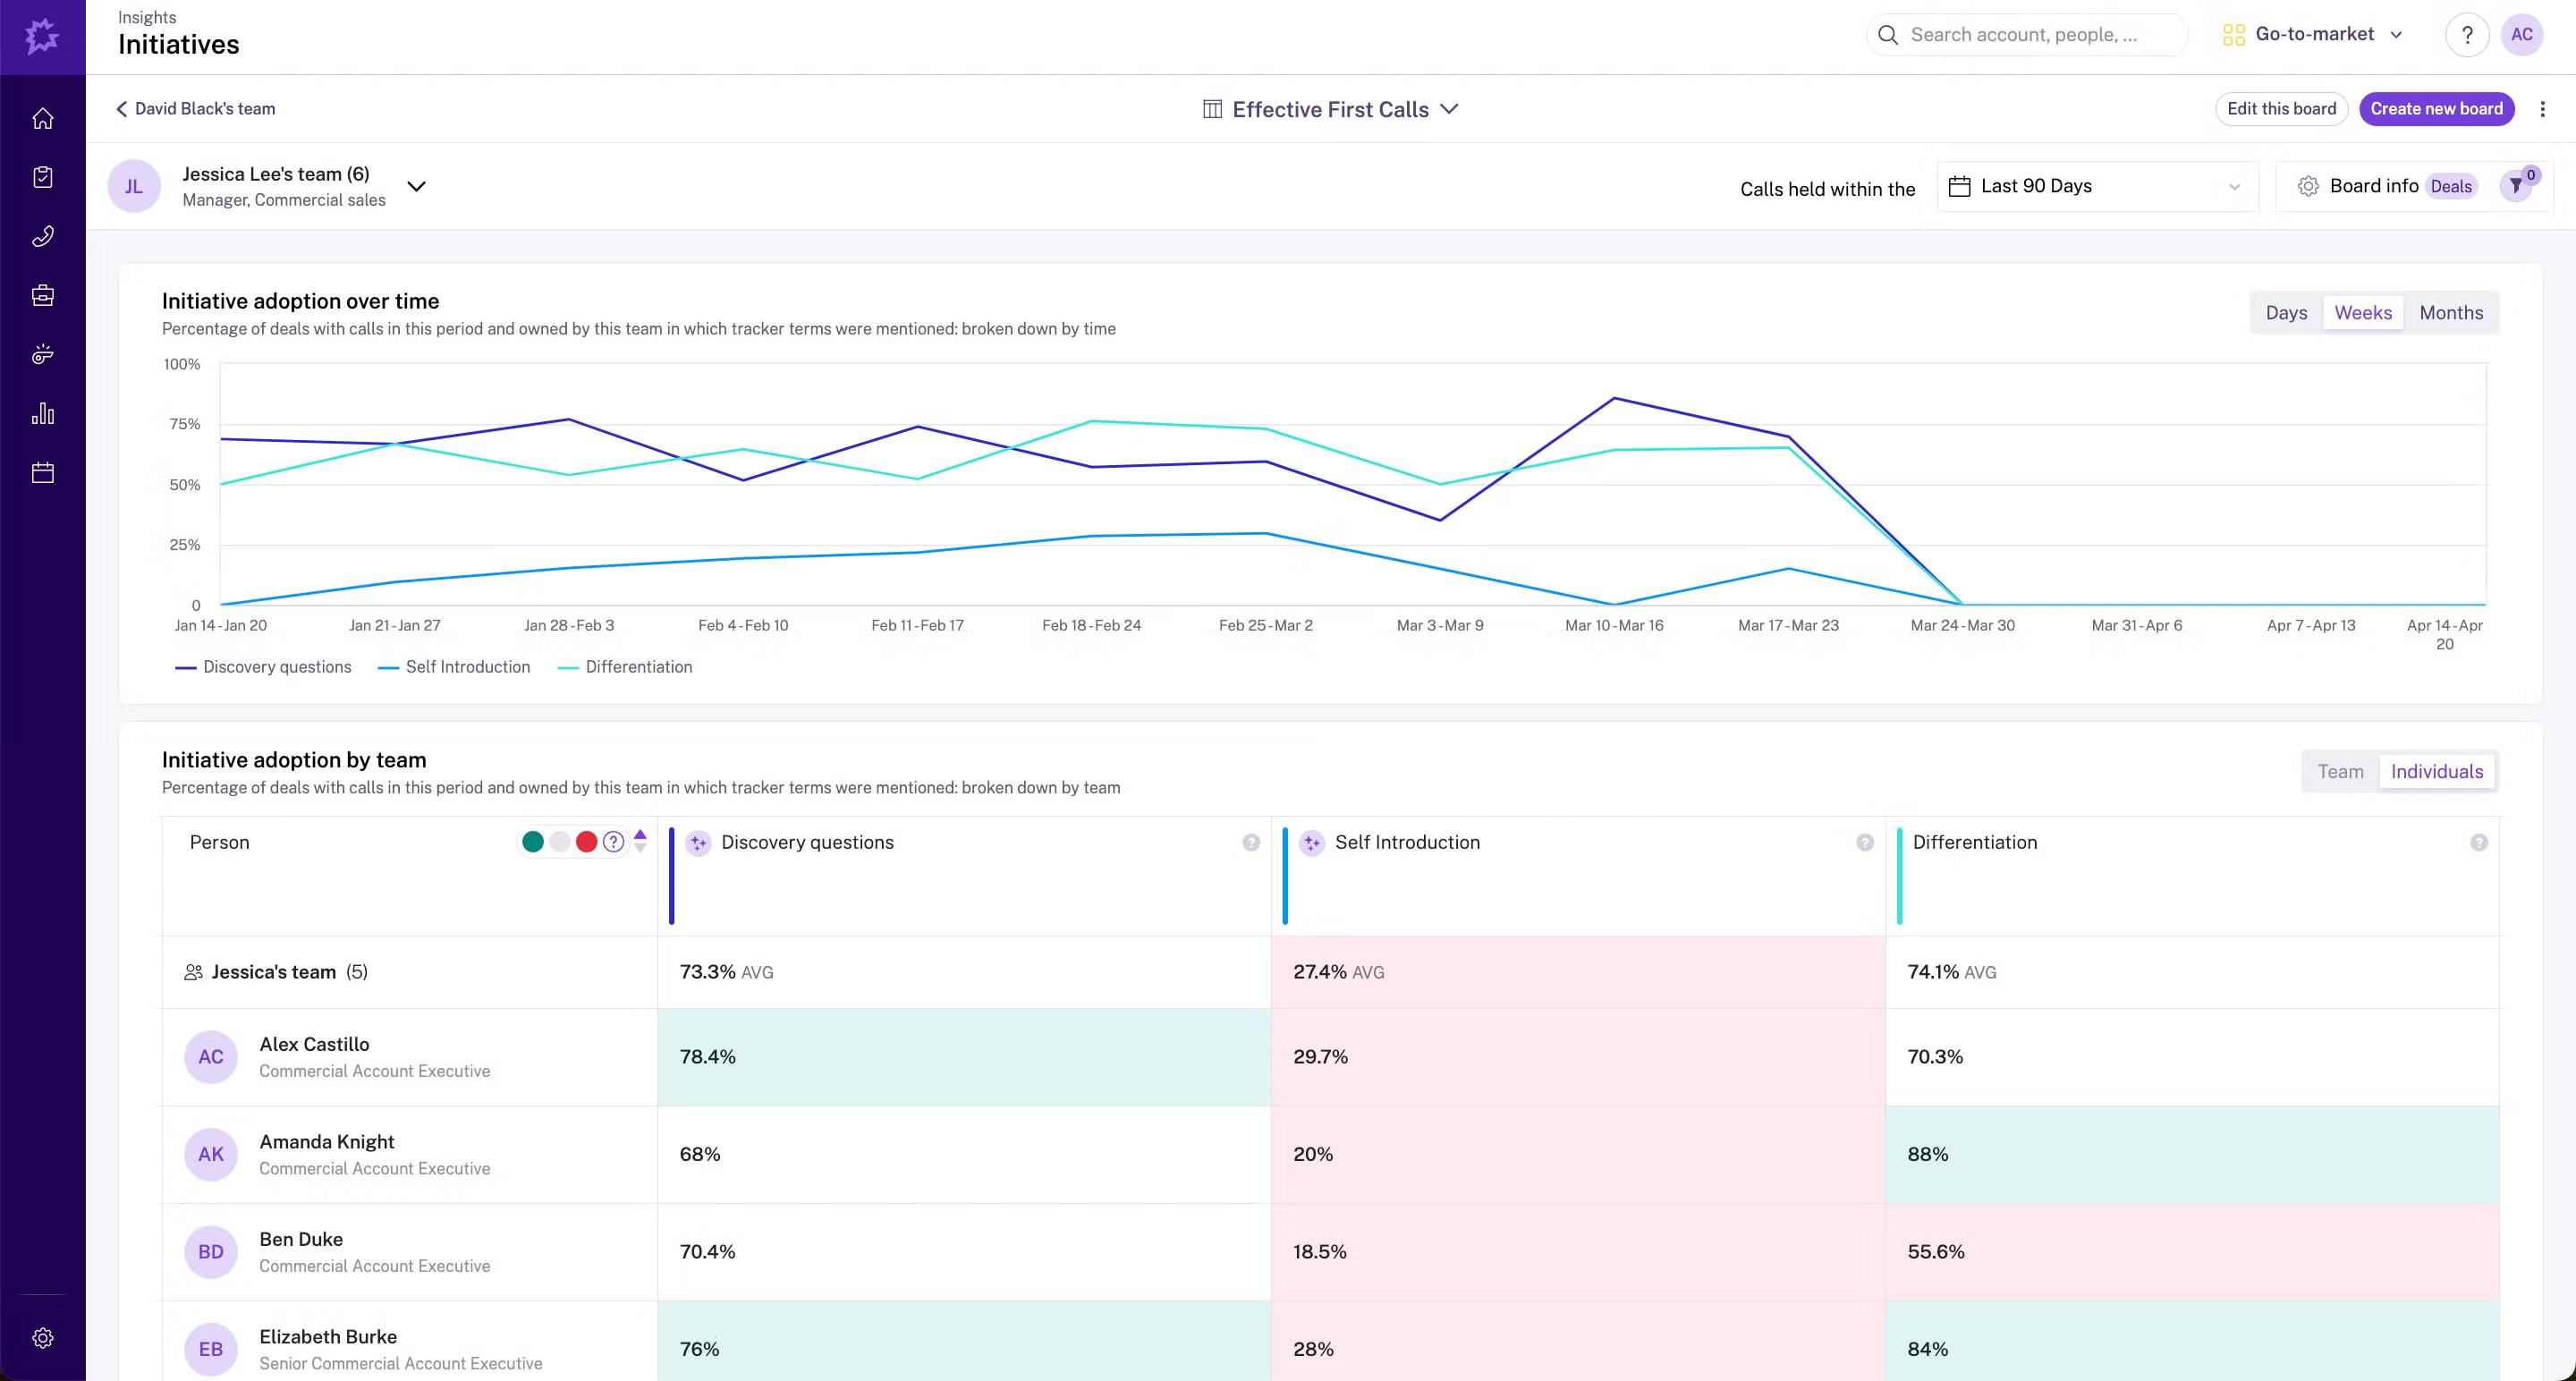Open the Last 90 Days date dropdown
This screenshot has height=1381, width=2576.
tap(2096, 186)
